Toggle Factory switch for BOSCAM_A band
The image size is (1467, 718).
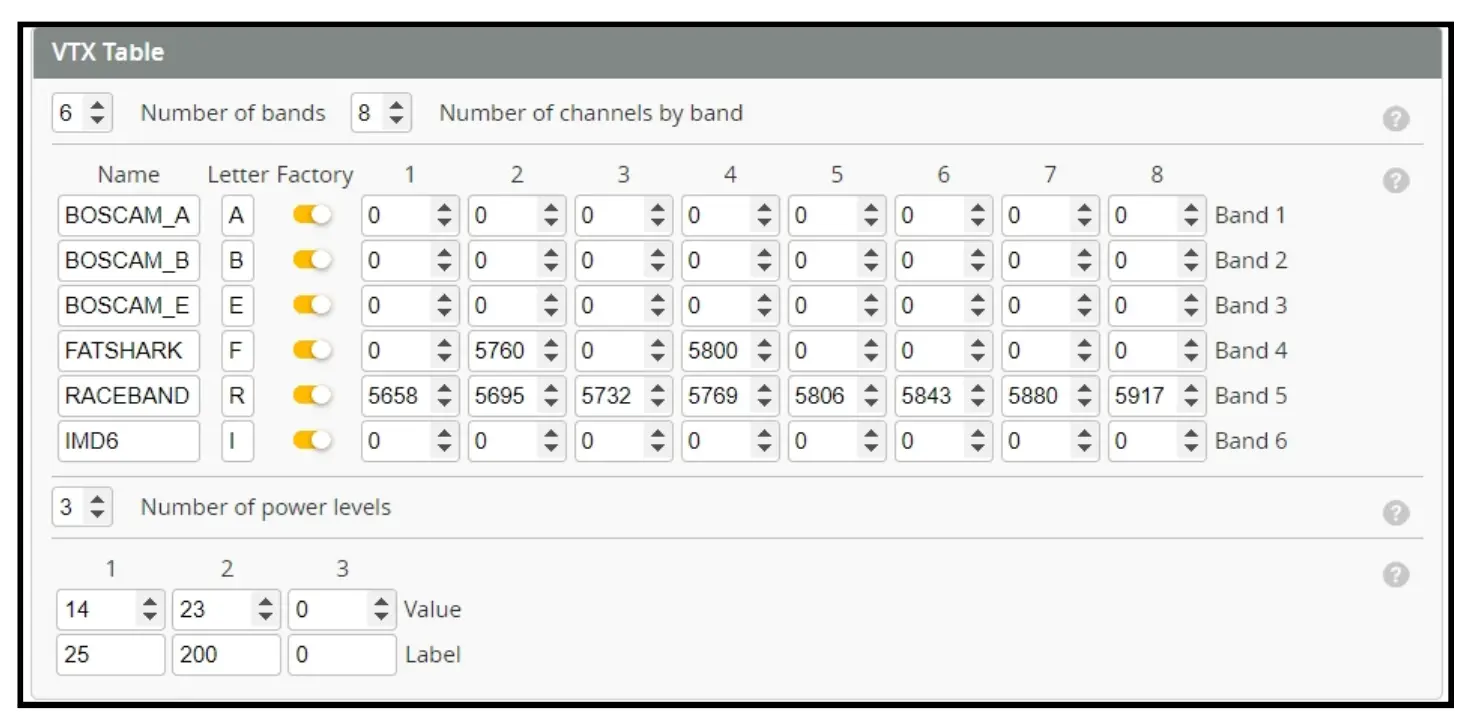[311, 214]
